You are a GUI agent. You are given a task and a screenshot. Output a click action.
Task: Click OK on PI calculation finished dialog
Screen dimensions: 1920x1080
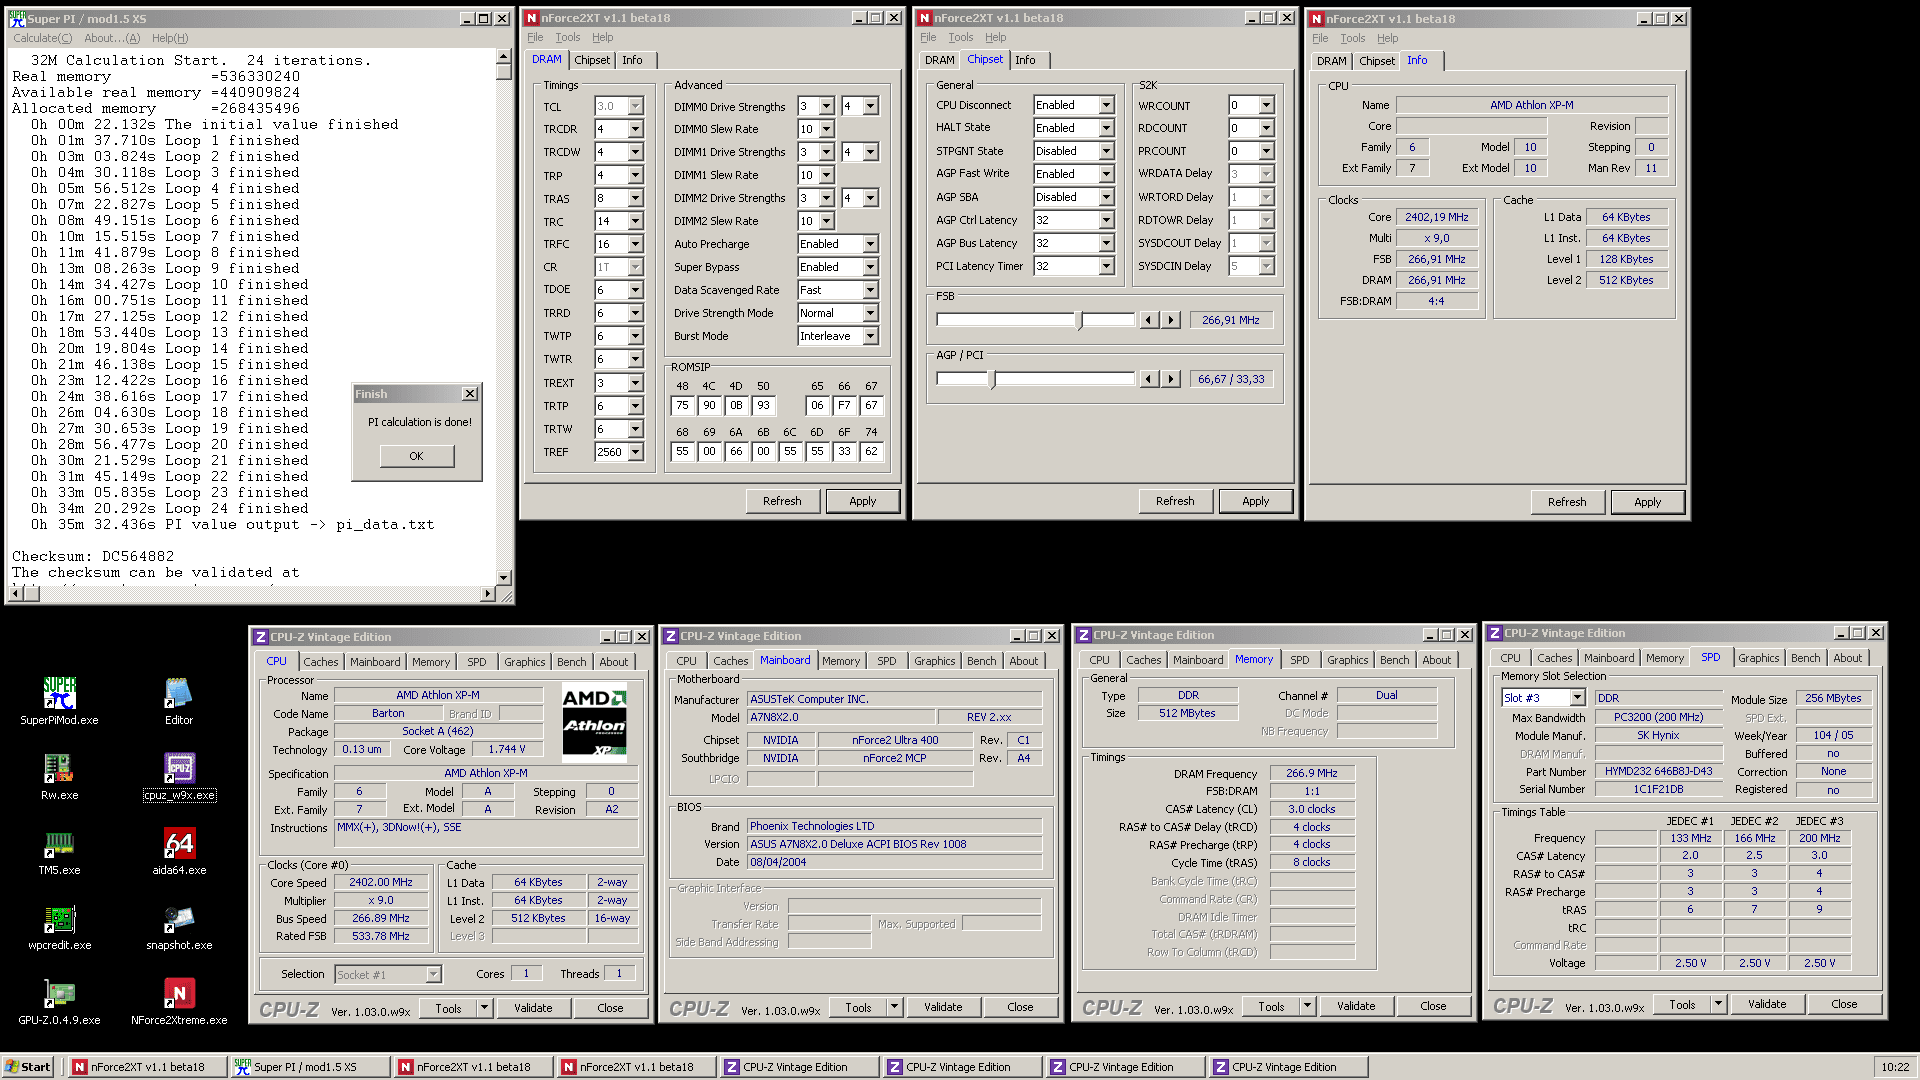(415, 455)
